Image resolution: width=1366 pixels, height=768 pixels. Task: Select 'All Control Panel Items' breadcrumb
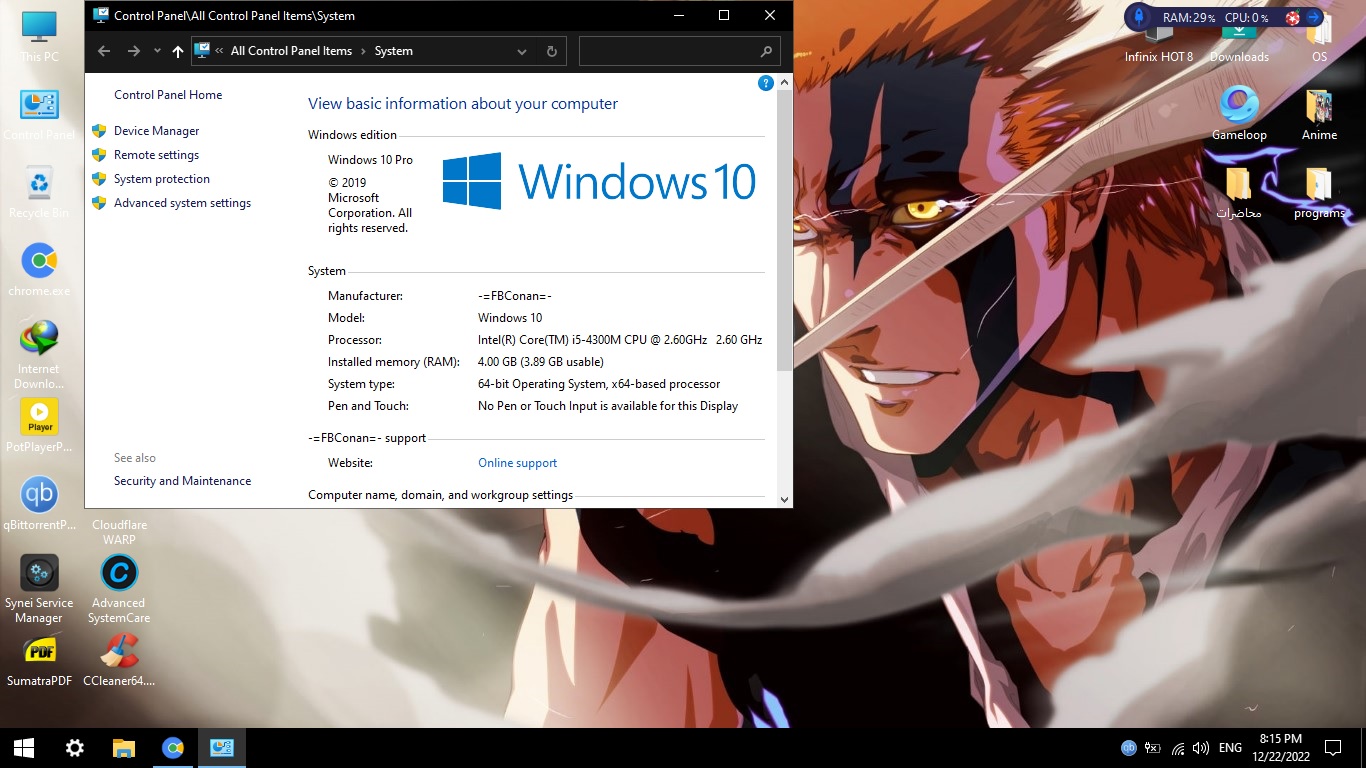[x=291, y=51]
